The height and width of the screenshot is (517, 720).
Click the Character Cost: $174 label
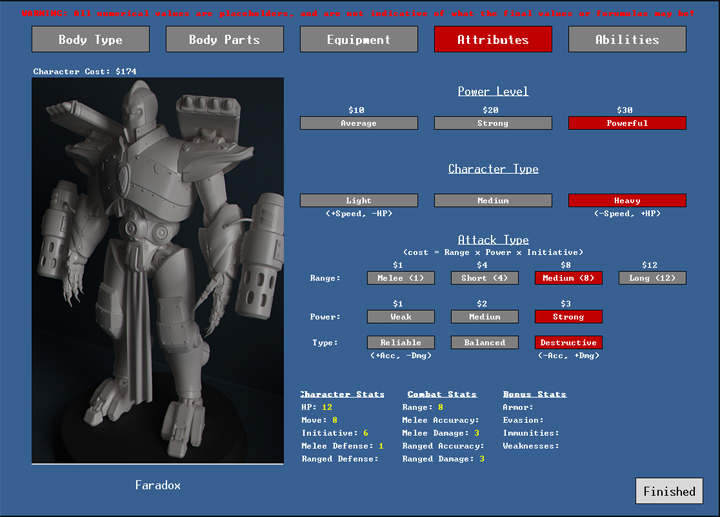[84, 71]
